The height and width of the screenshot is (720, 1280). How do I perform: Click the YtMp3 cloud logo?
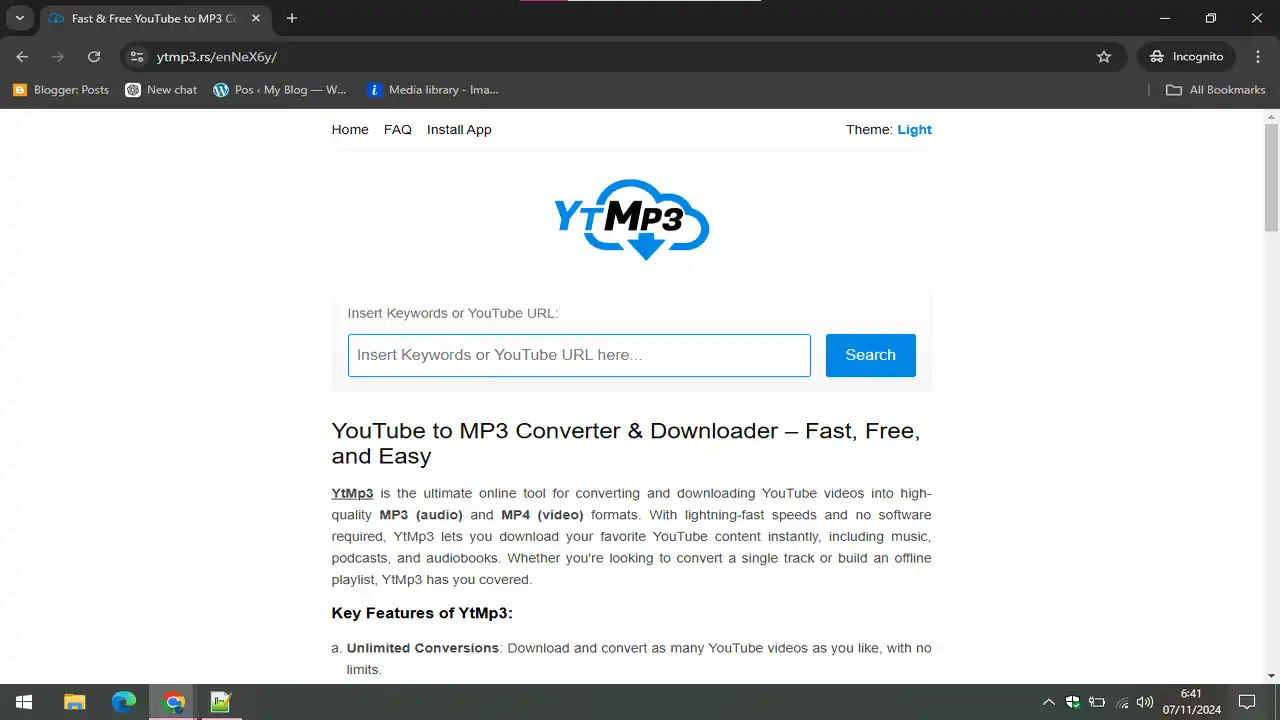(632, 218)
